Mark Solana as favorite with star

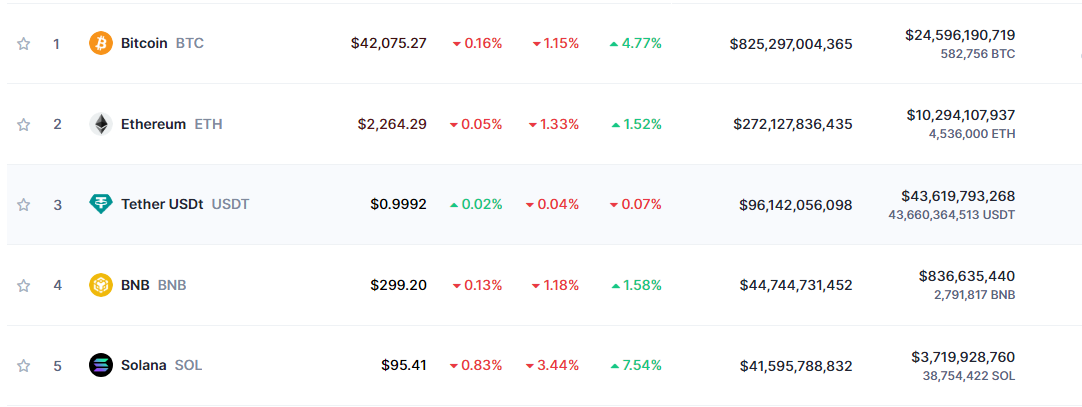tap(23, 366)
